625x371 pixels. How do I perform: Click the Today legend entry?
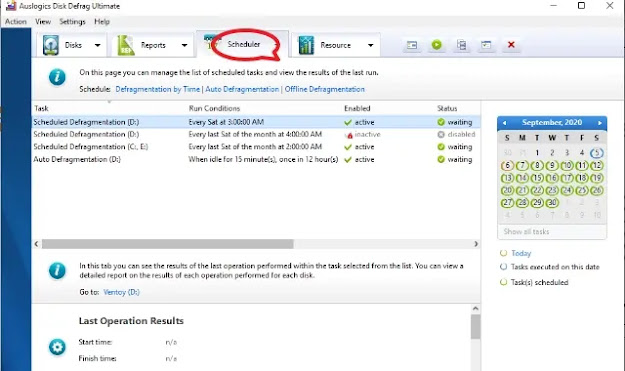click(x=521, y=253)
